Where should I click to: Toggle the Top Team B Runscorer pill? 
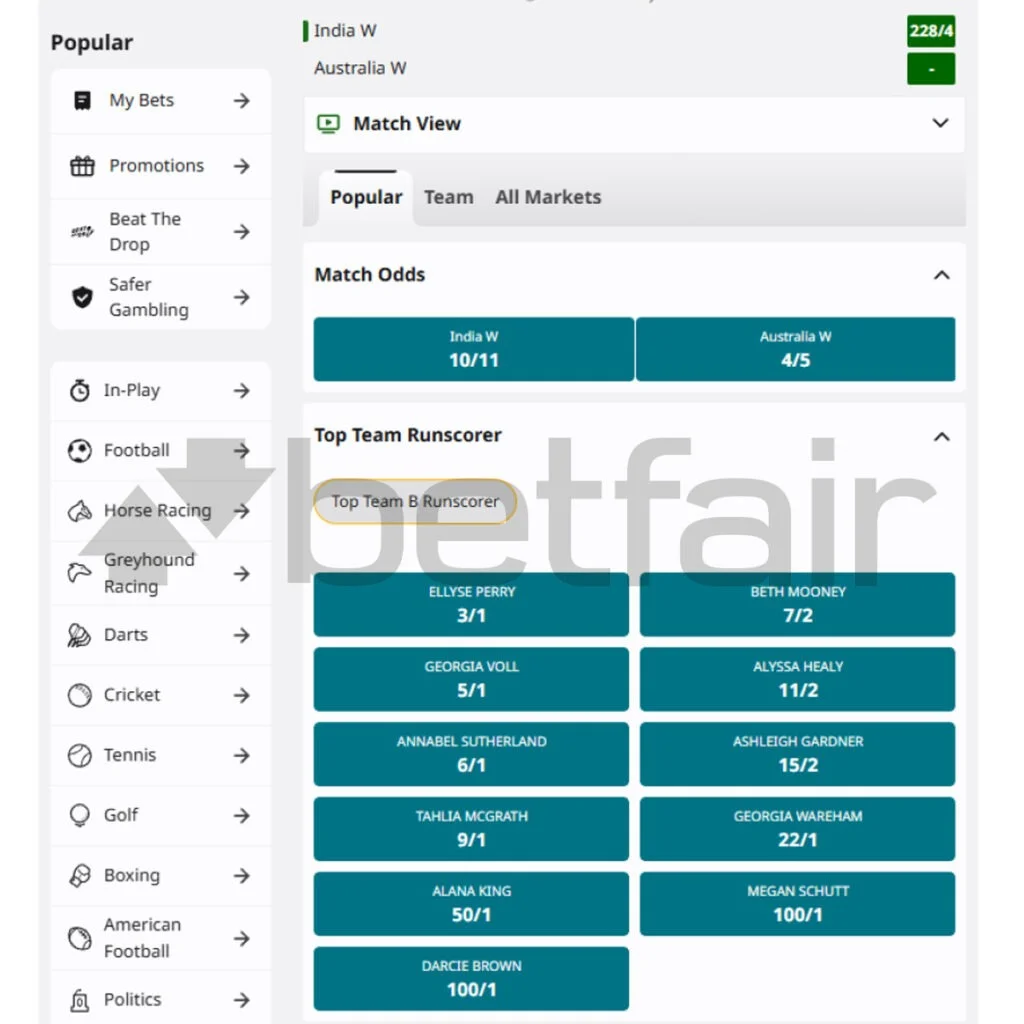click(x=415, y=502)
